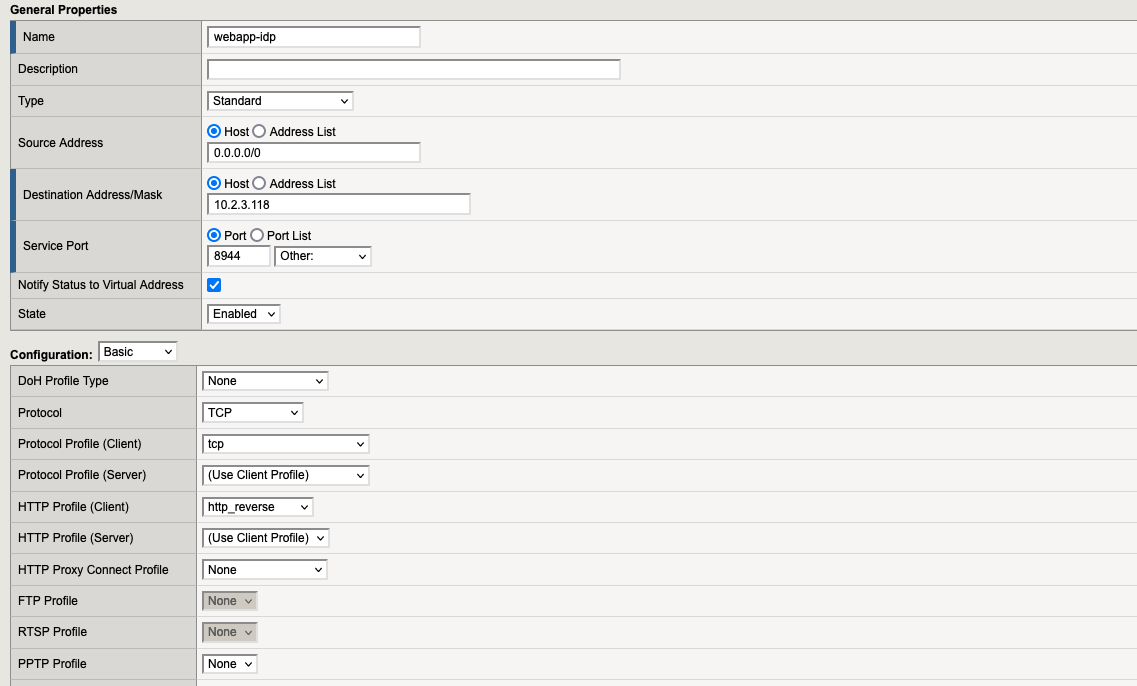Open the State dropdown showing Enabled
The height and width of the screenshot is (686, 1137).
tap(244, 314)
